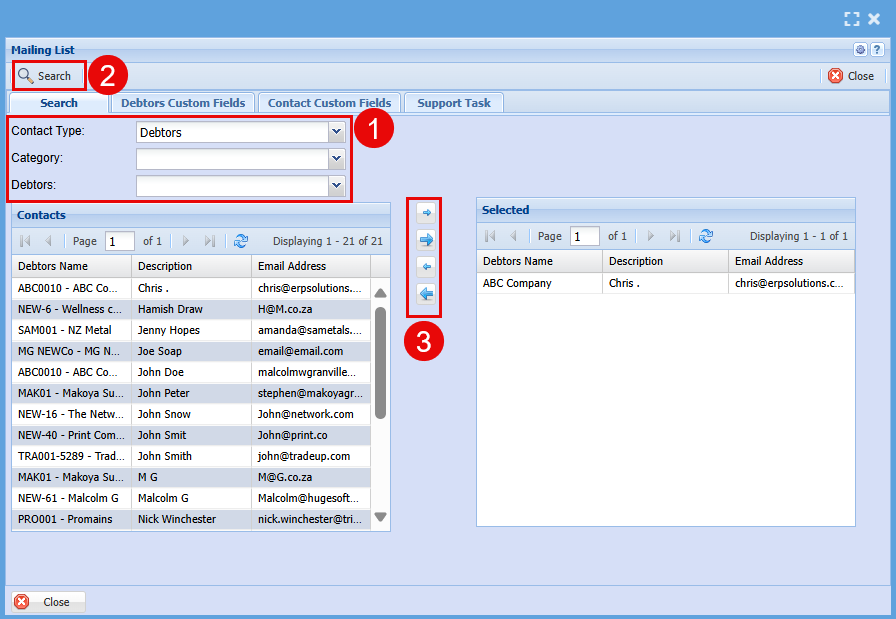The width and height of the screenshot is (896, 619).
Task: Click the Contacts list scrollbar down arrow
Action: tap(380, 517)
